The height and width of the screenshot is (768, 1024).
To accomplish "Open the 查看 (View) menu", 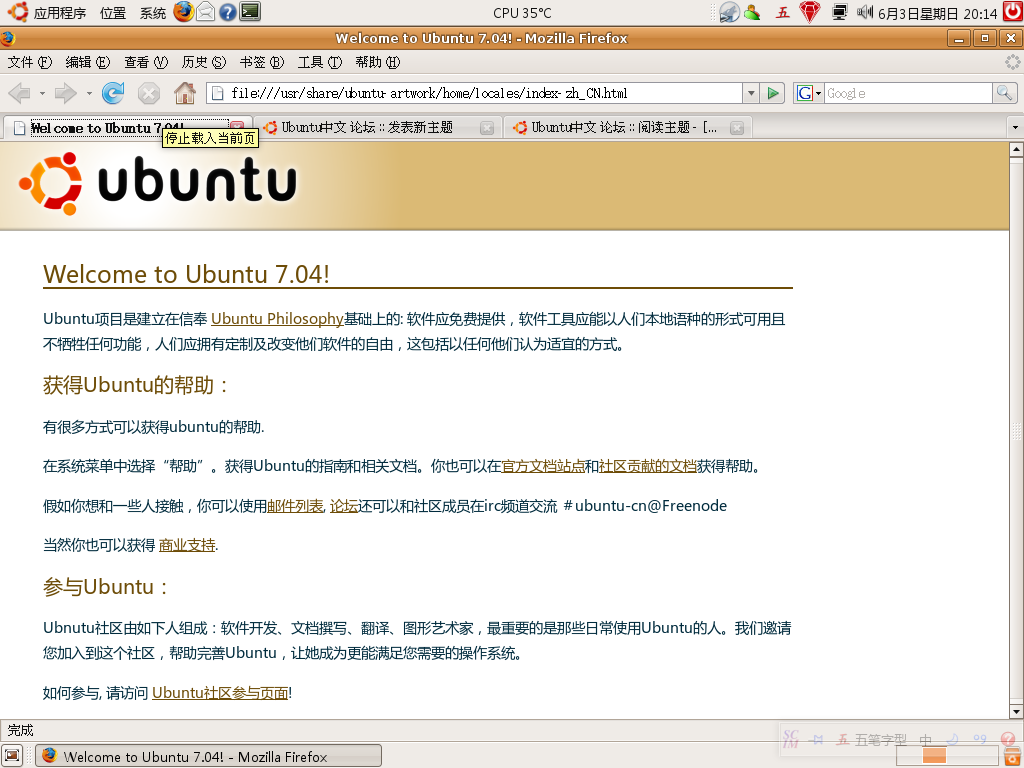I will tap(146, 62).
